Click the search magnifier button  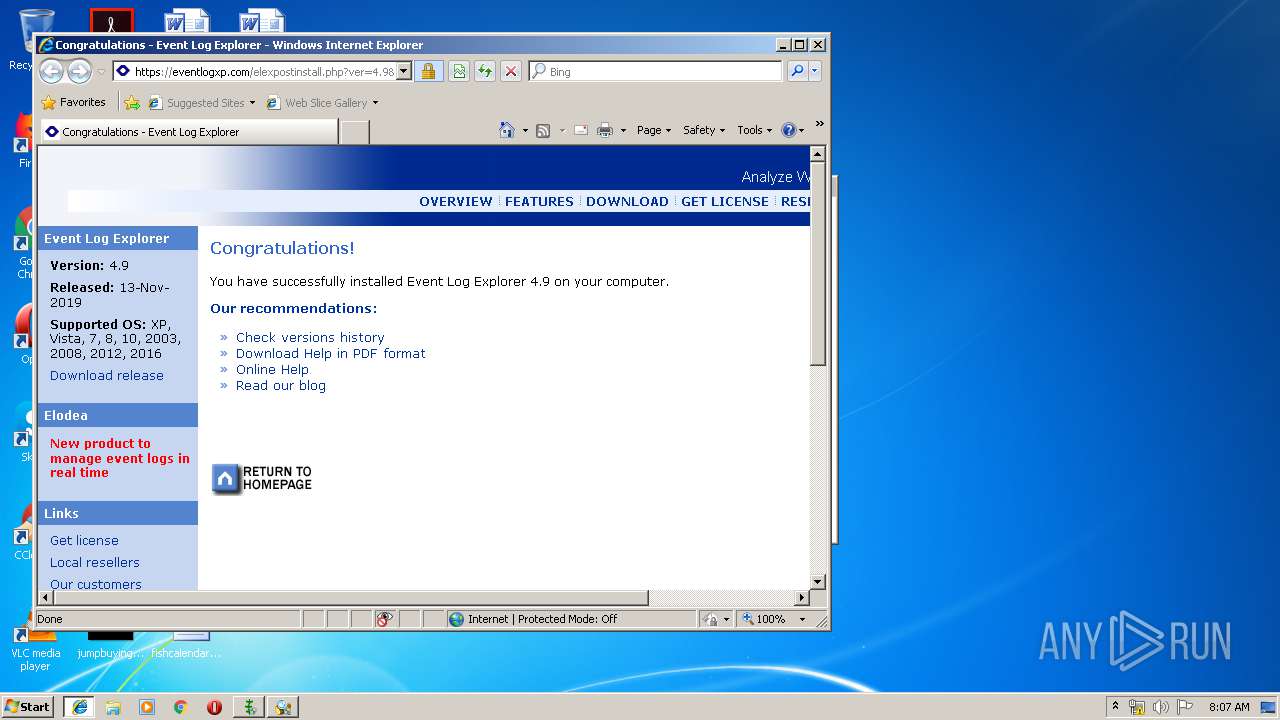(x=797, y=71)
